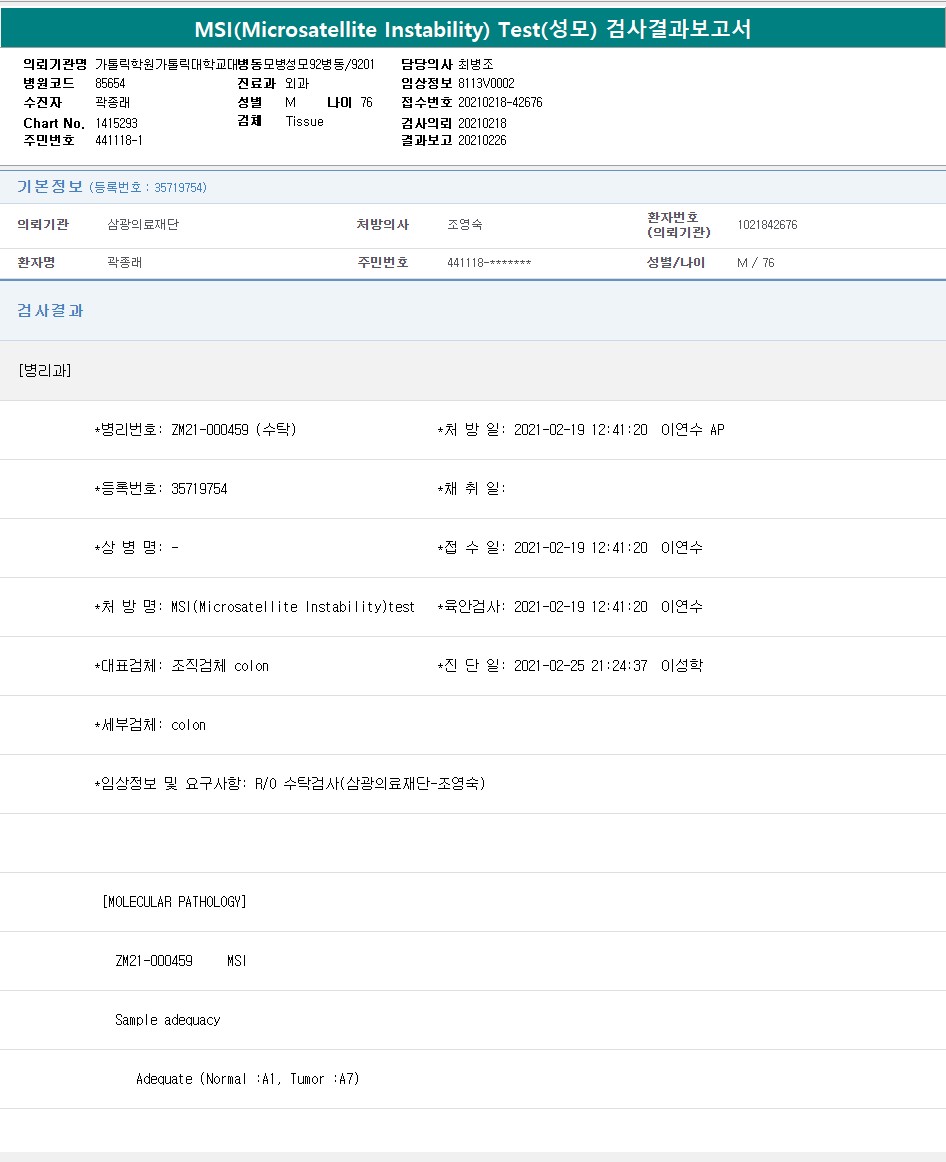Click the 임상정보 및 요구사항 line
The width and height of the screenshot is (946, 1162).
[290, 784]
